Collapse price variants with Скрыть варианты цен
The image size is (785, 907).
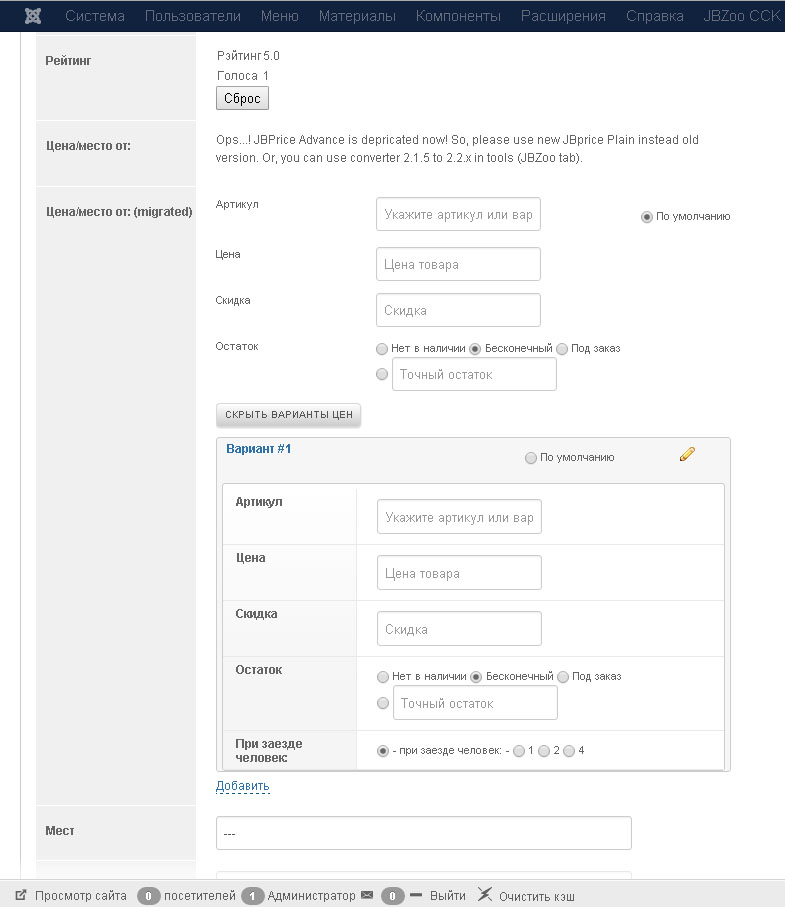288,415
